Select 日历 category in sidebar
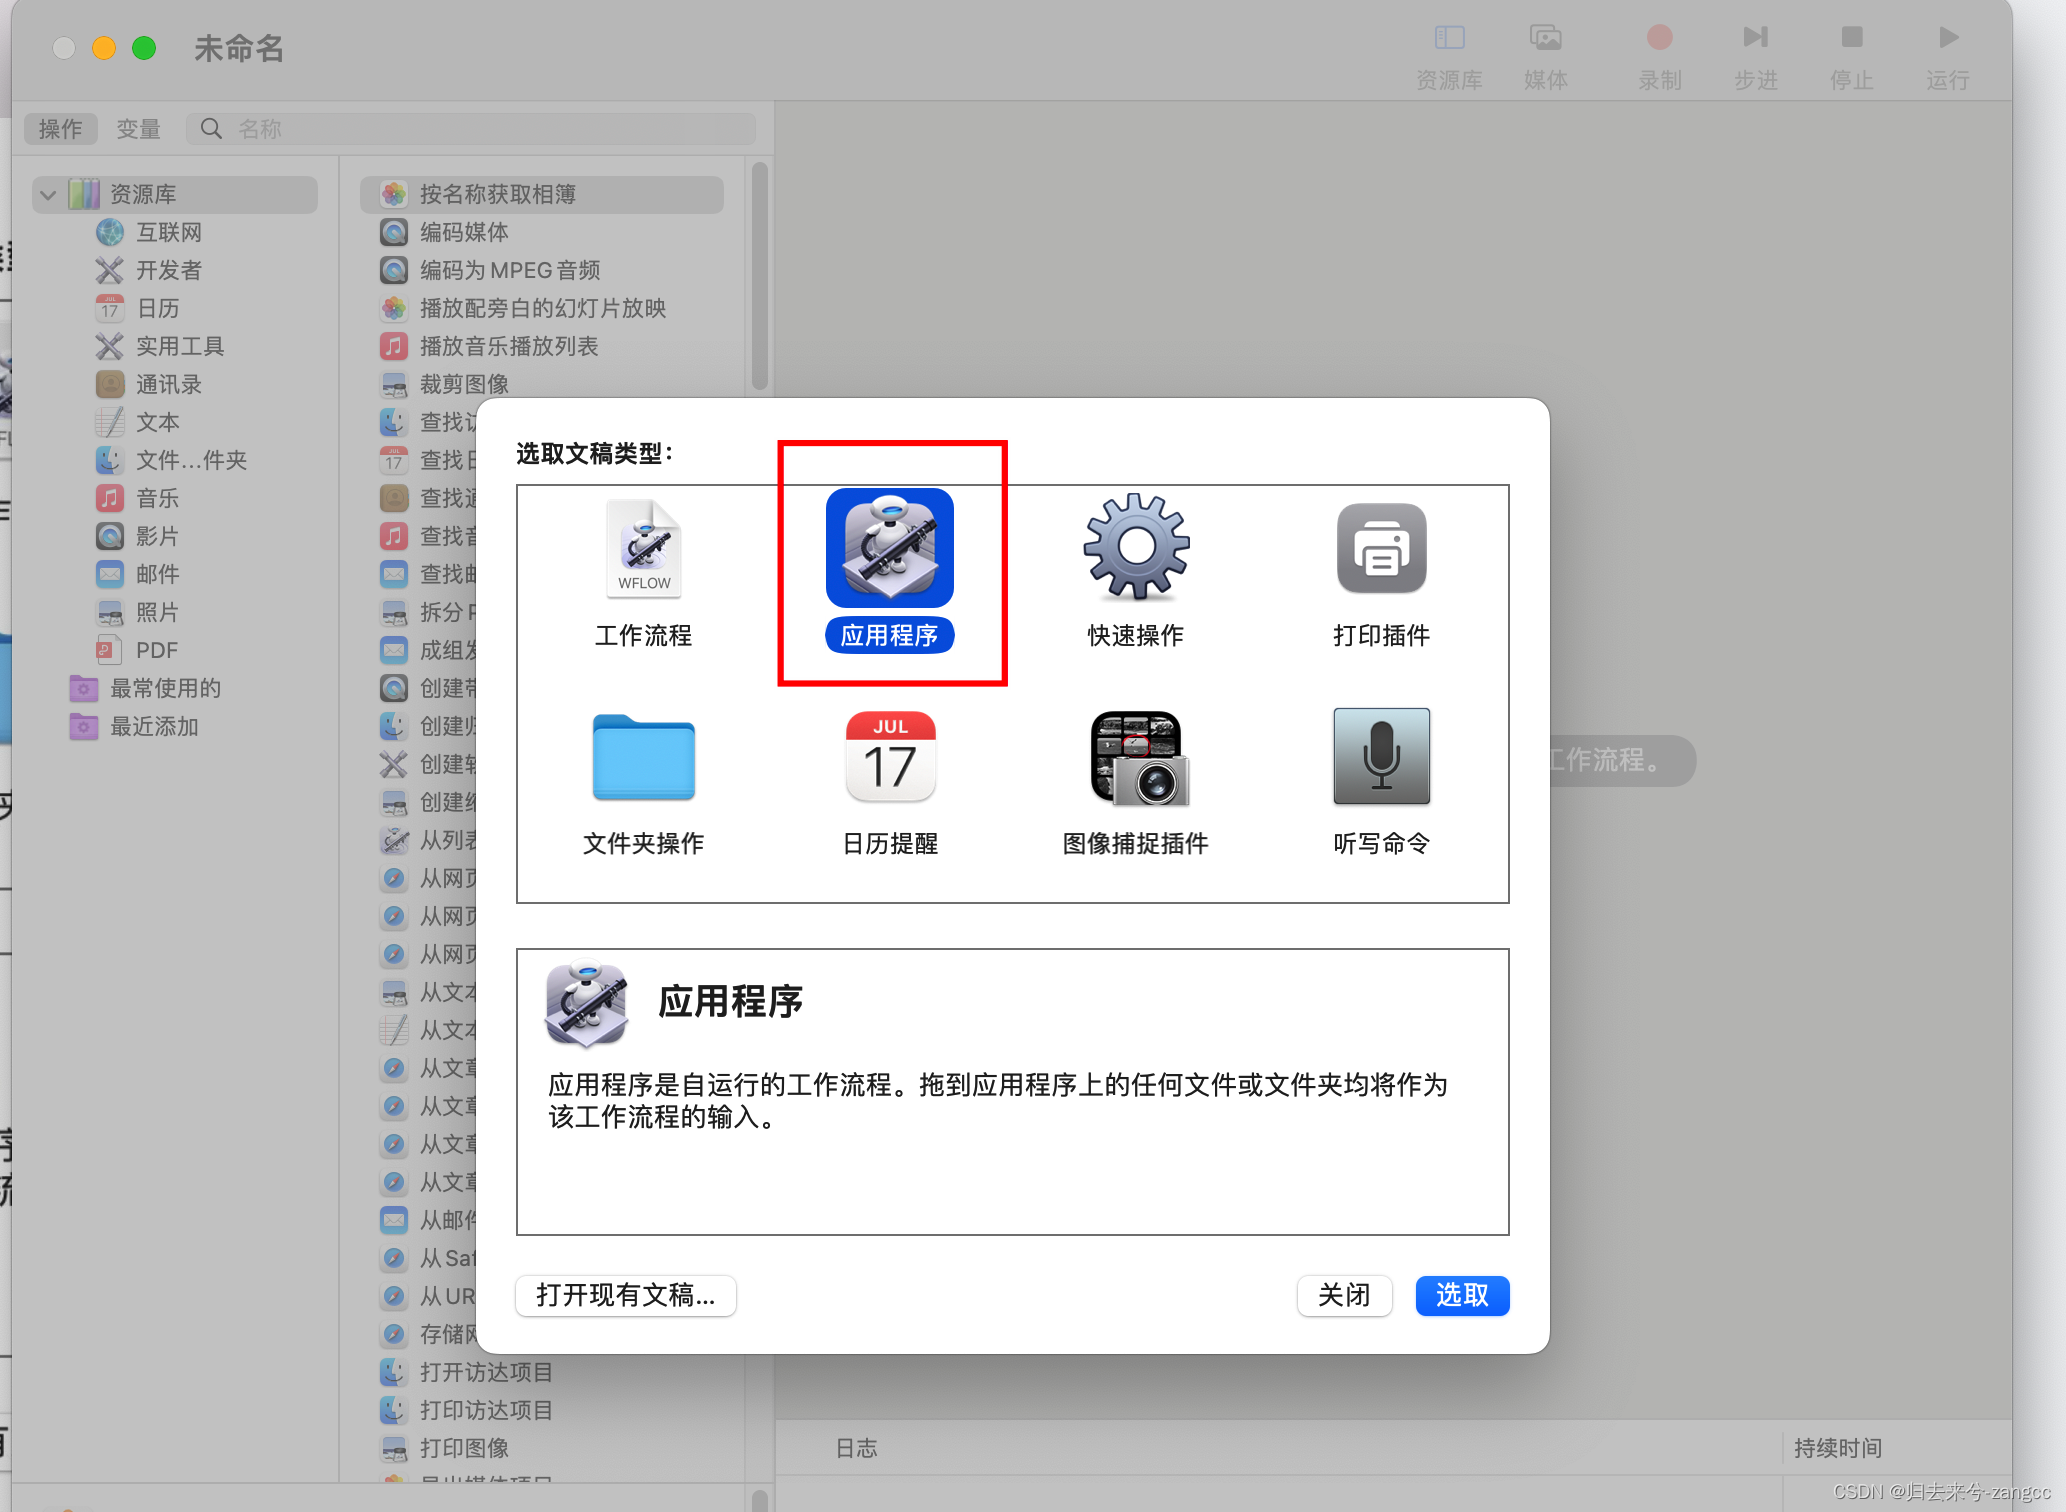 click(158, 308)
